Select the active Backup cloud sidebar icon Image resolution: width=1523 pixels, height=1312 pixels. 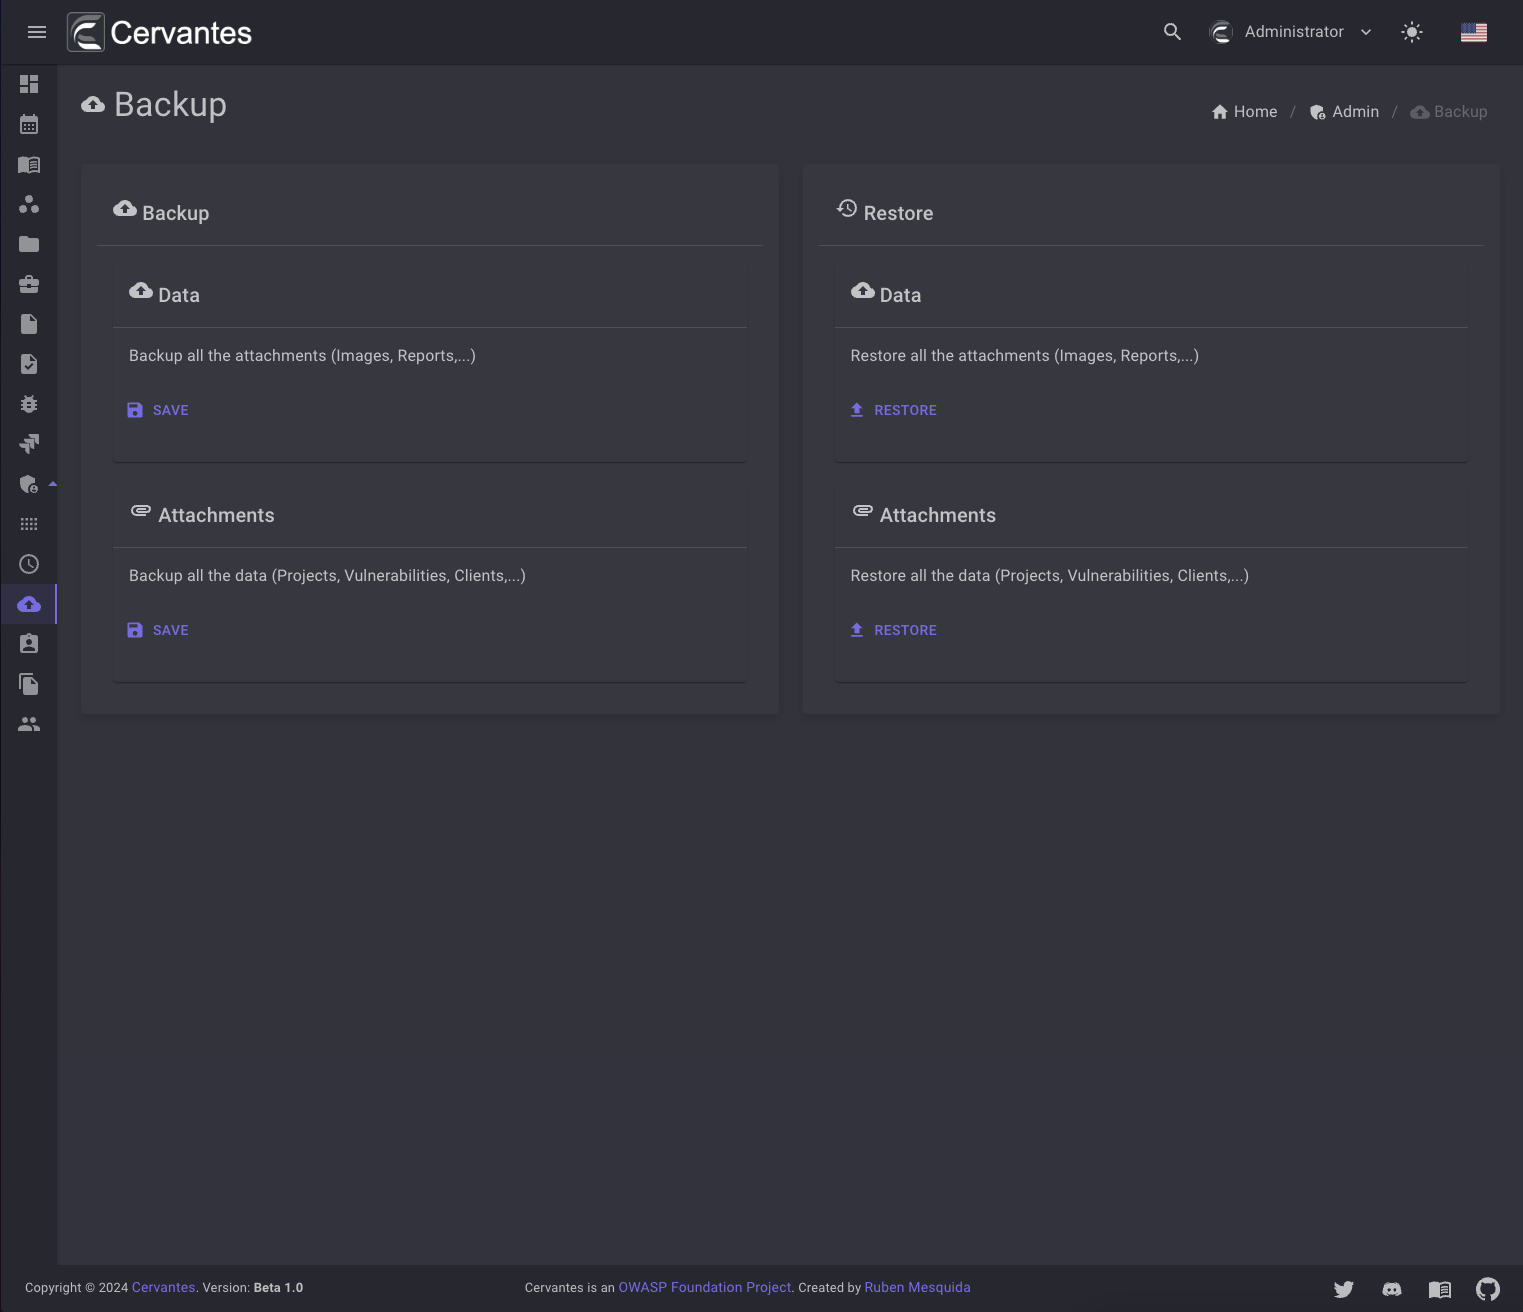(x=29, y=604)
